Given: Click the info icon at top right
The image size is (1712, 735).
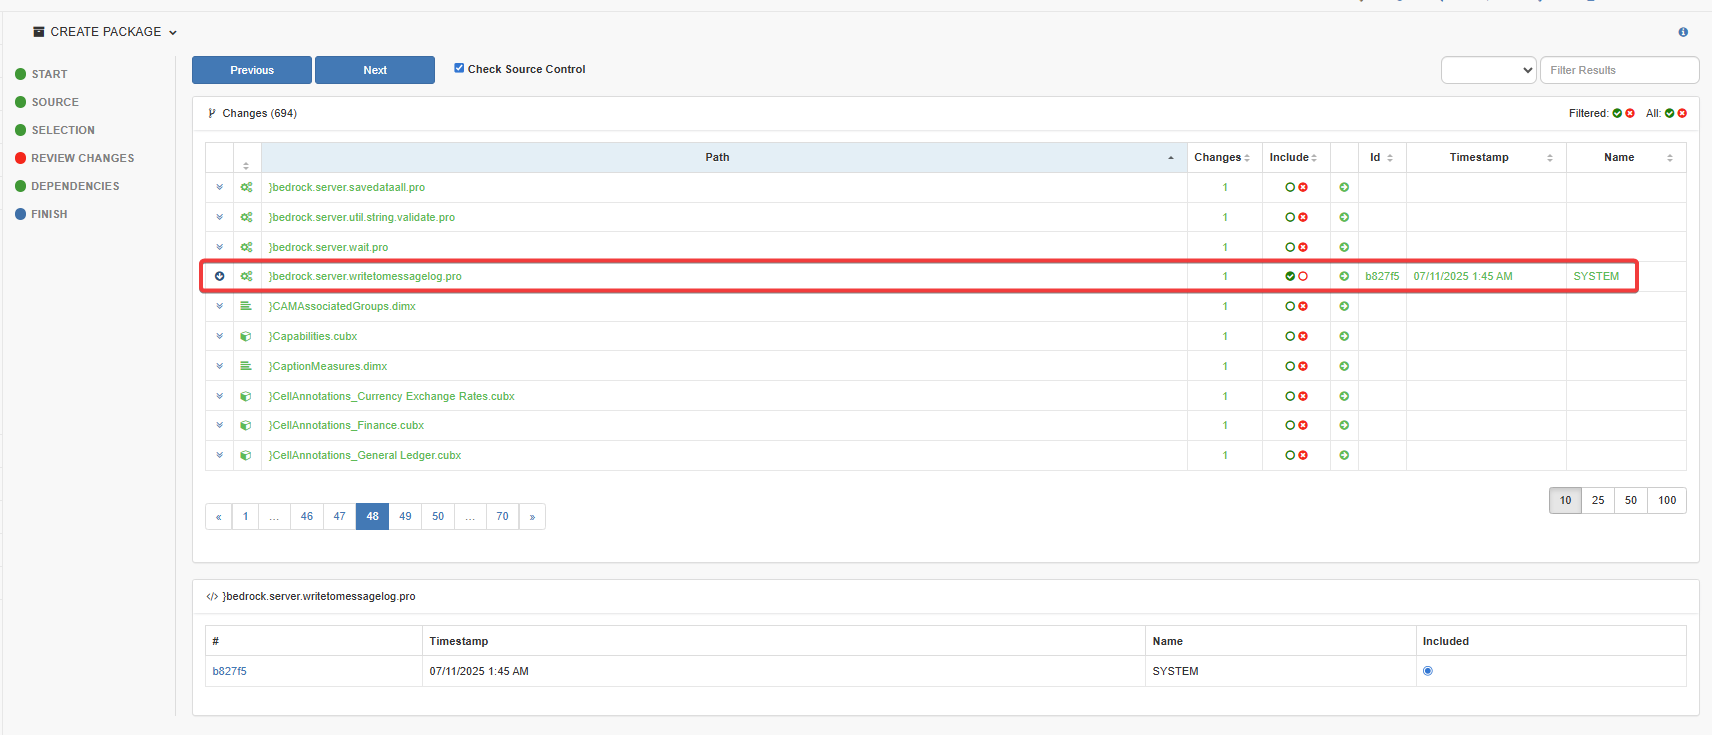Looking at the screenshot, I should tap(1683, 32).
